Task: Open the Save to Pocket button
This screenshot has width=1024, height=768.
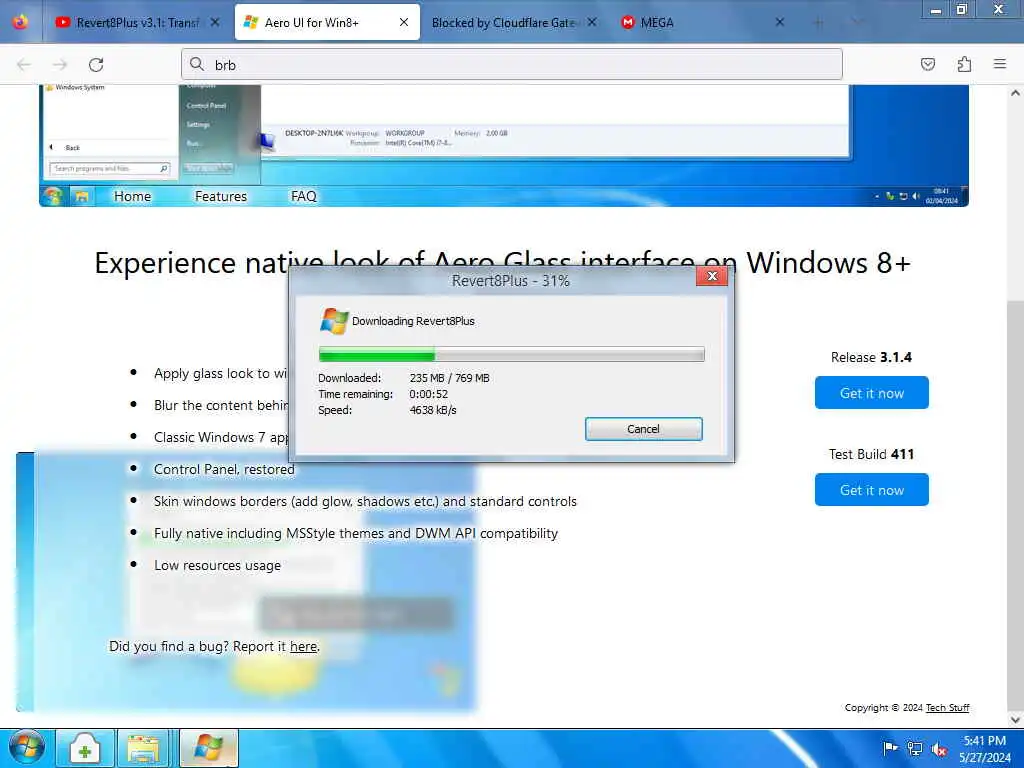Action: point(928,64)
